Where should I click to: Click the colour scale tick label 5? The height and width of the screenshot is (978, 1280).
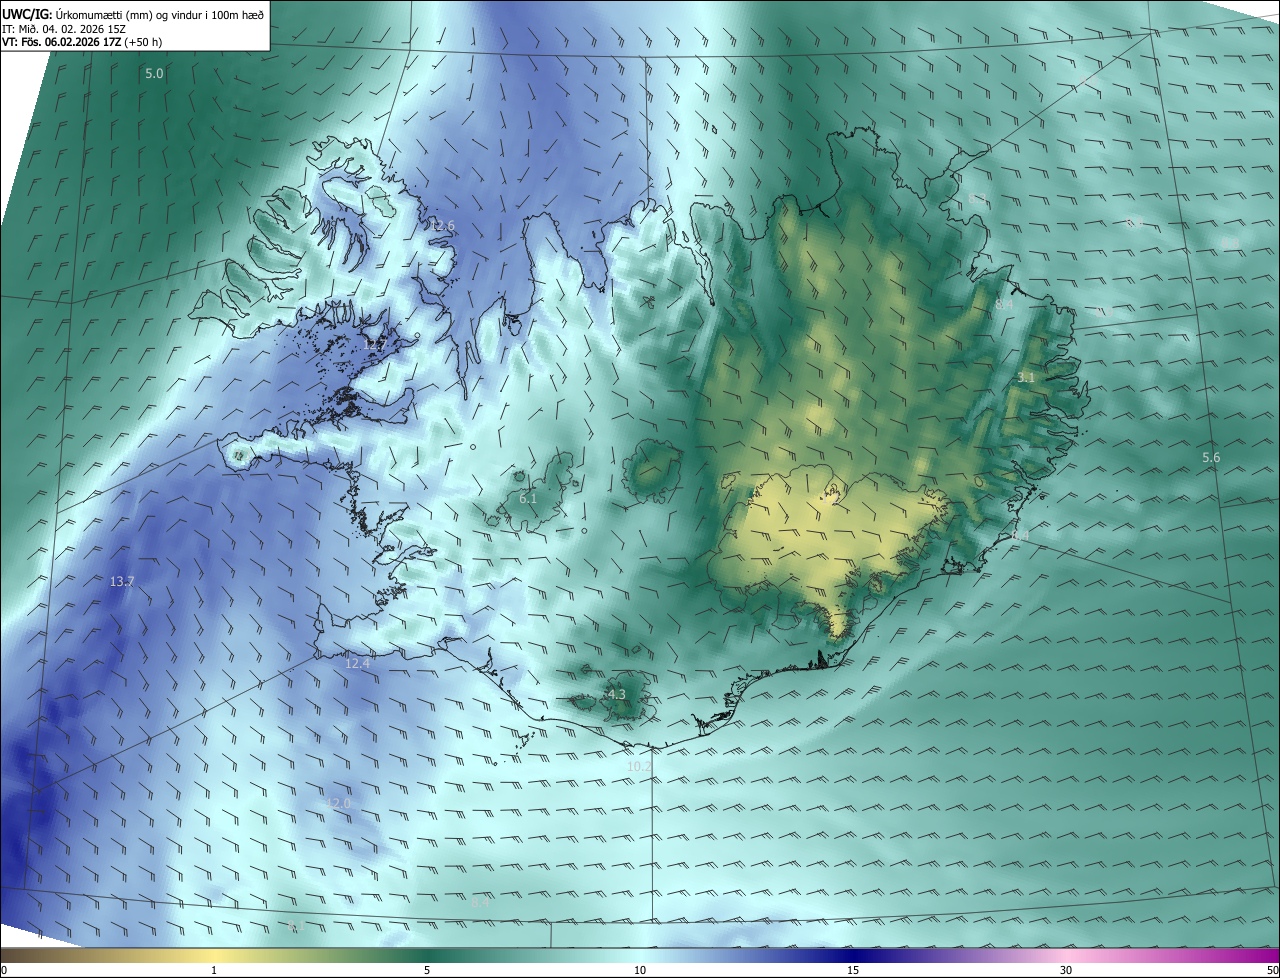427,970
